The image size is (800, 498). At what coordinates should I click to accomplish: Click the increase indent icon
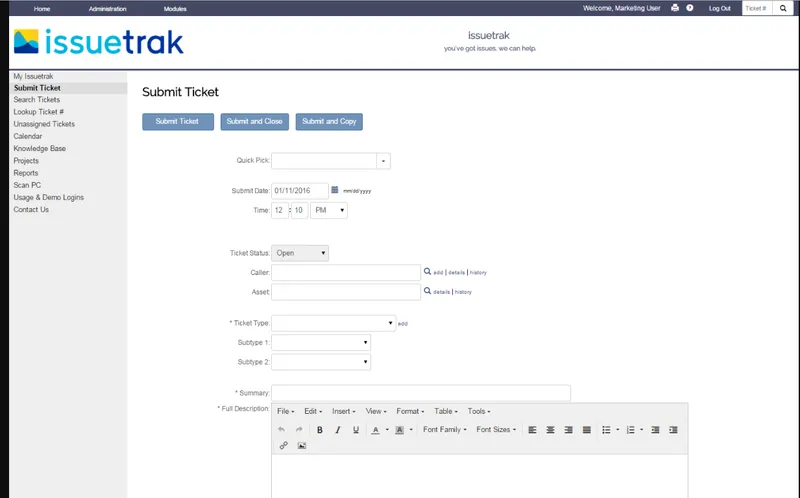673,430
